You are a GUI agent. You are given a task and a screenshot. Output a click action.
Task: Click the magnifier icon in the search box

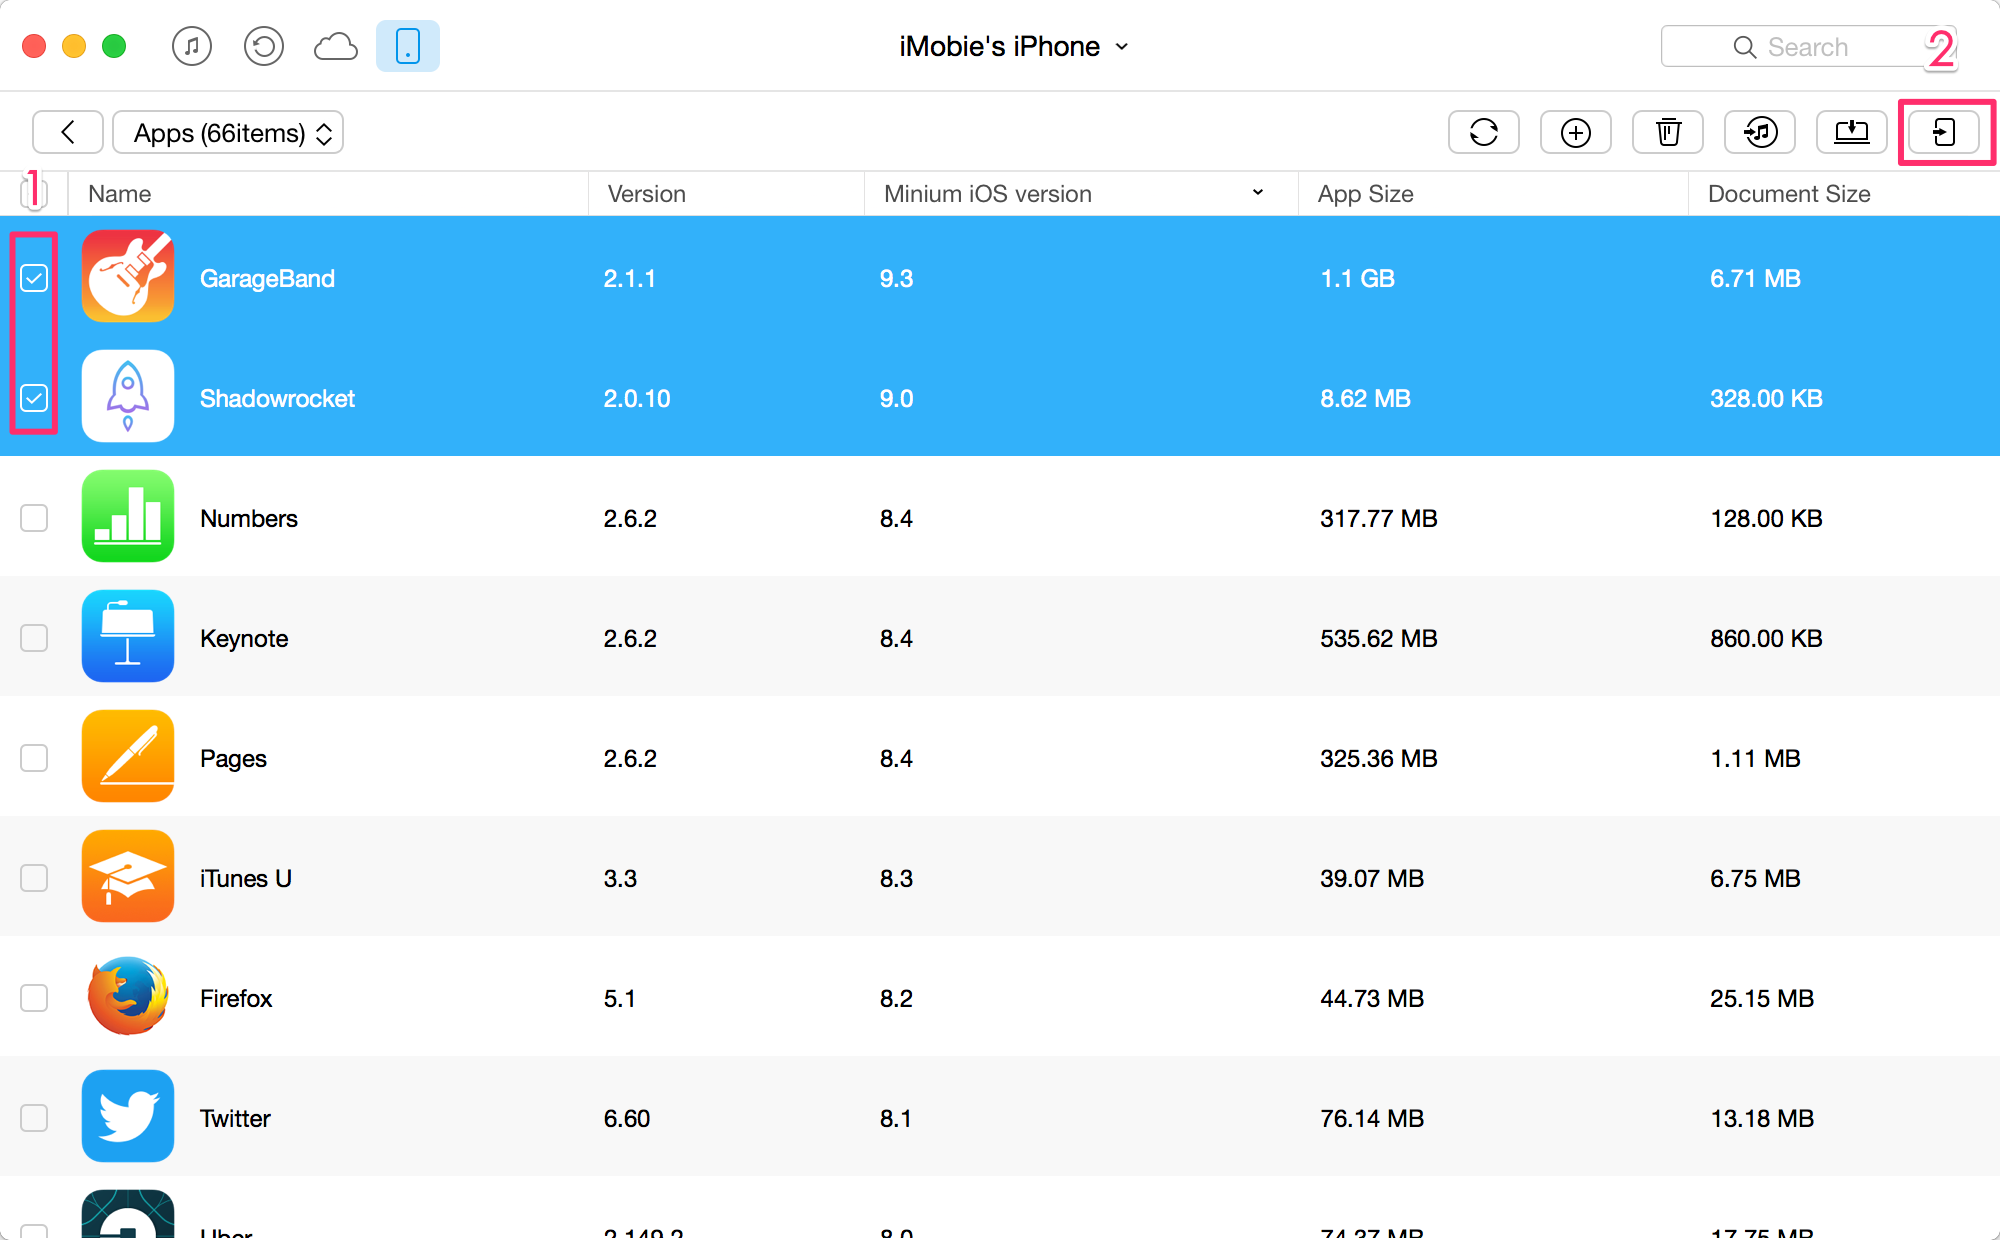coord(1745,47)
